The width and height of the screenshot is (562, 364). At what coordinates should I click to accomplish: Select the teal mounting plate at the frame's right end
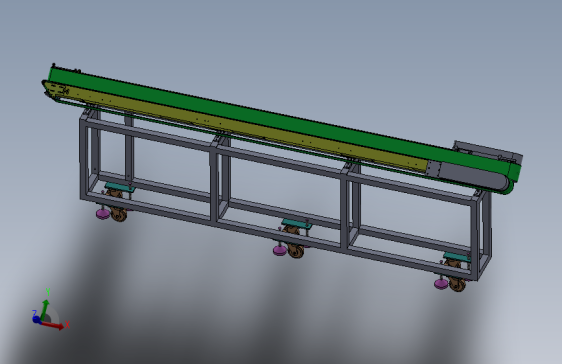457,257
